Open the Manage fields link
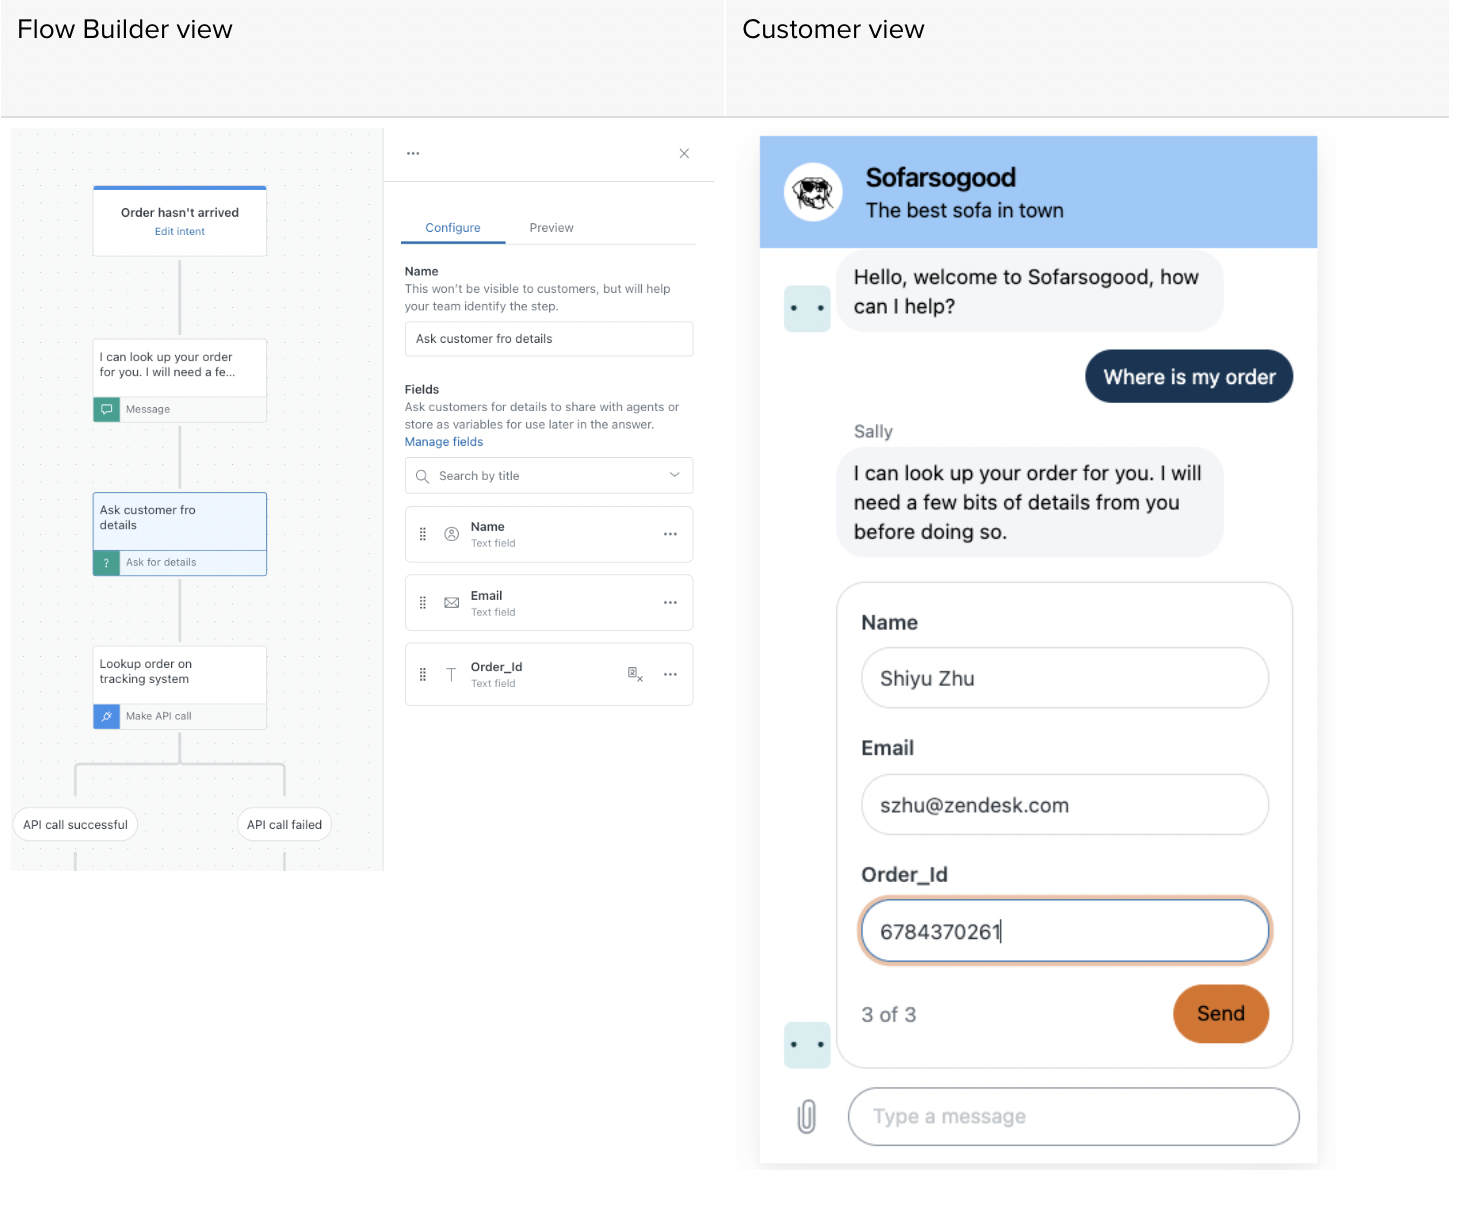 (443, 441)
